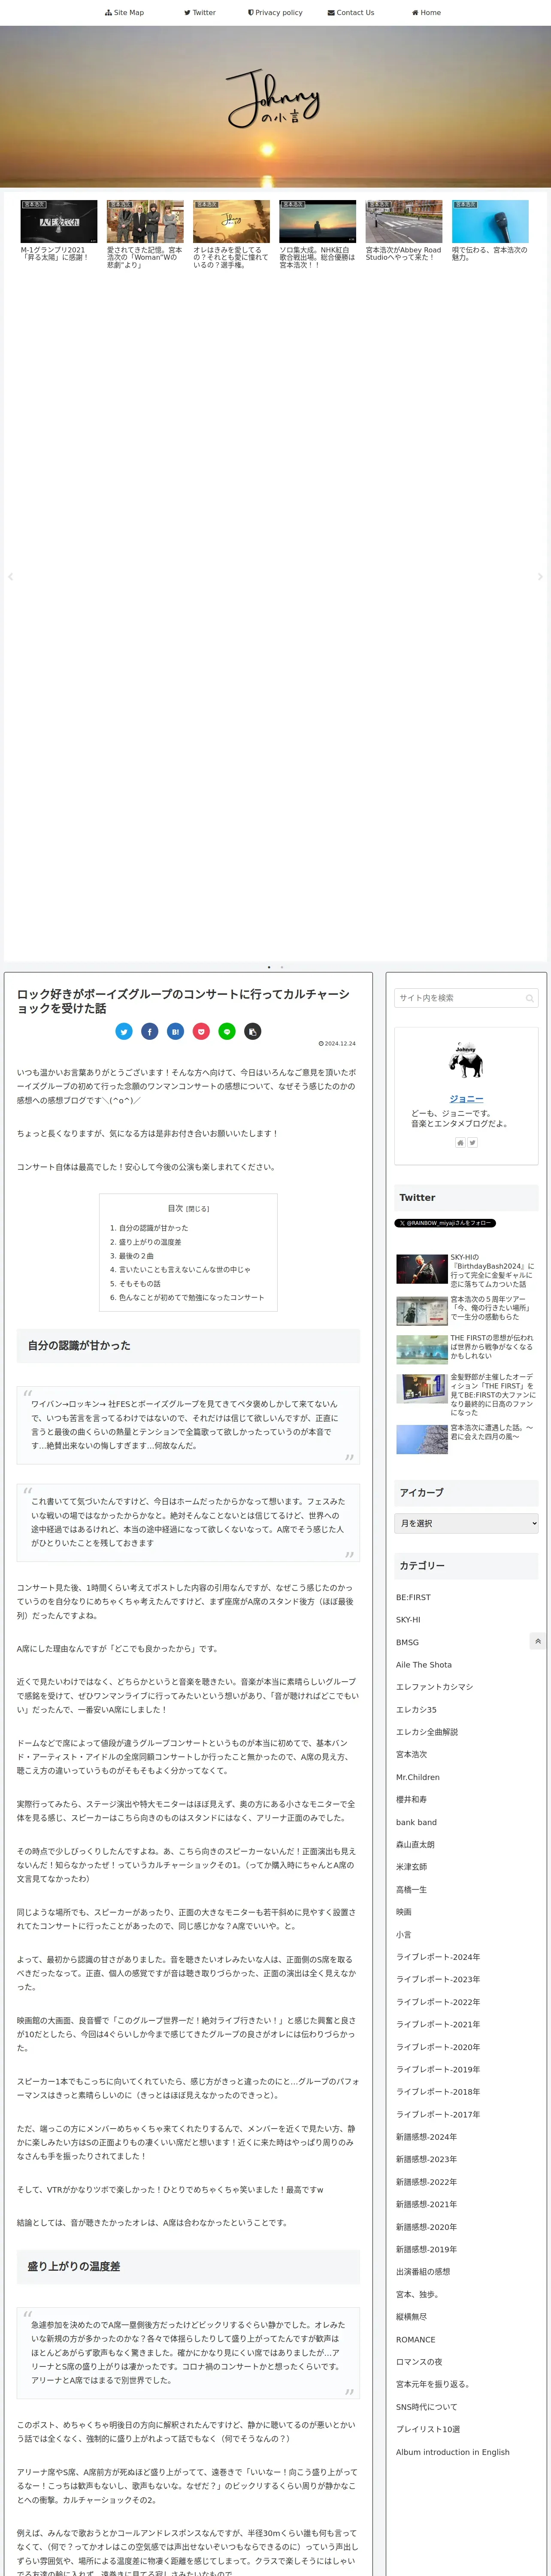Share article via Twitter icon
The height and width of the screenshot is (2576, 551).
(x=124, y=1031)
